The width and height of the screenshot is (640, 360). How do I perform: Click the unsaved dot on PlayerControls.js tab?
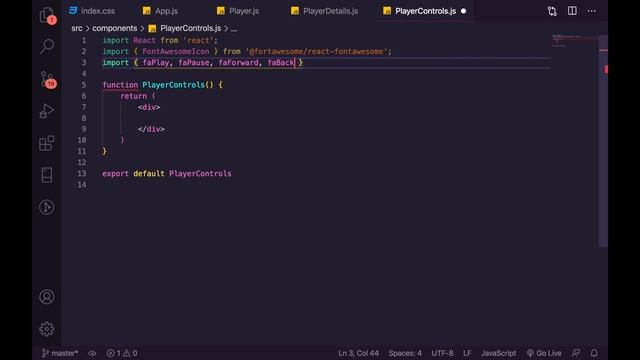point(463,11)
